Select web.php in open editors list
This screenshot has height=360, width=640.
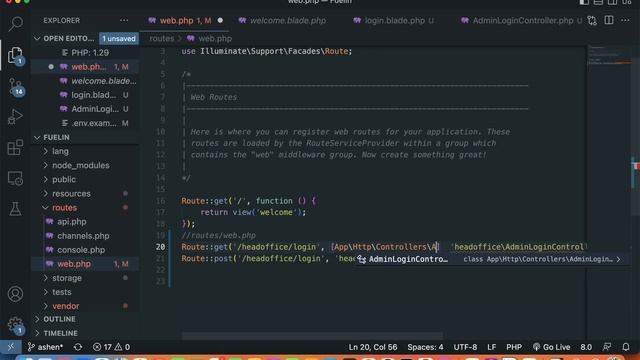pyautogui.click(x=85, y=67)
